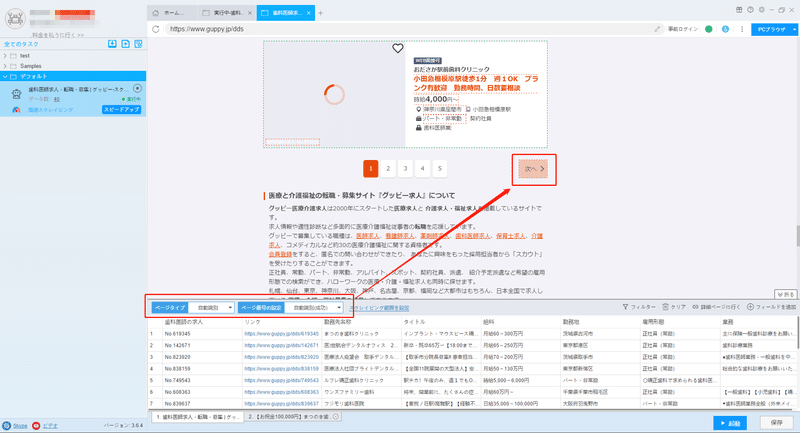Open the 料金を払うに行く link

pyautogui.click(x=58, y=35)
